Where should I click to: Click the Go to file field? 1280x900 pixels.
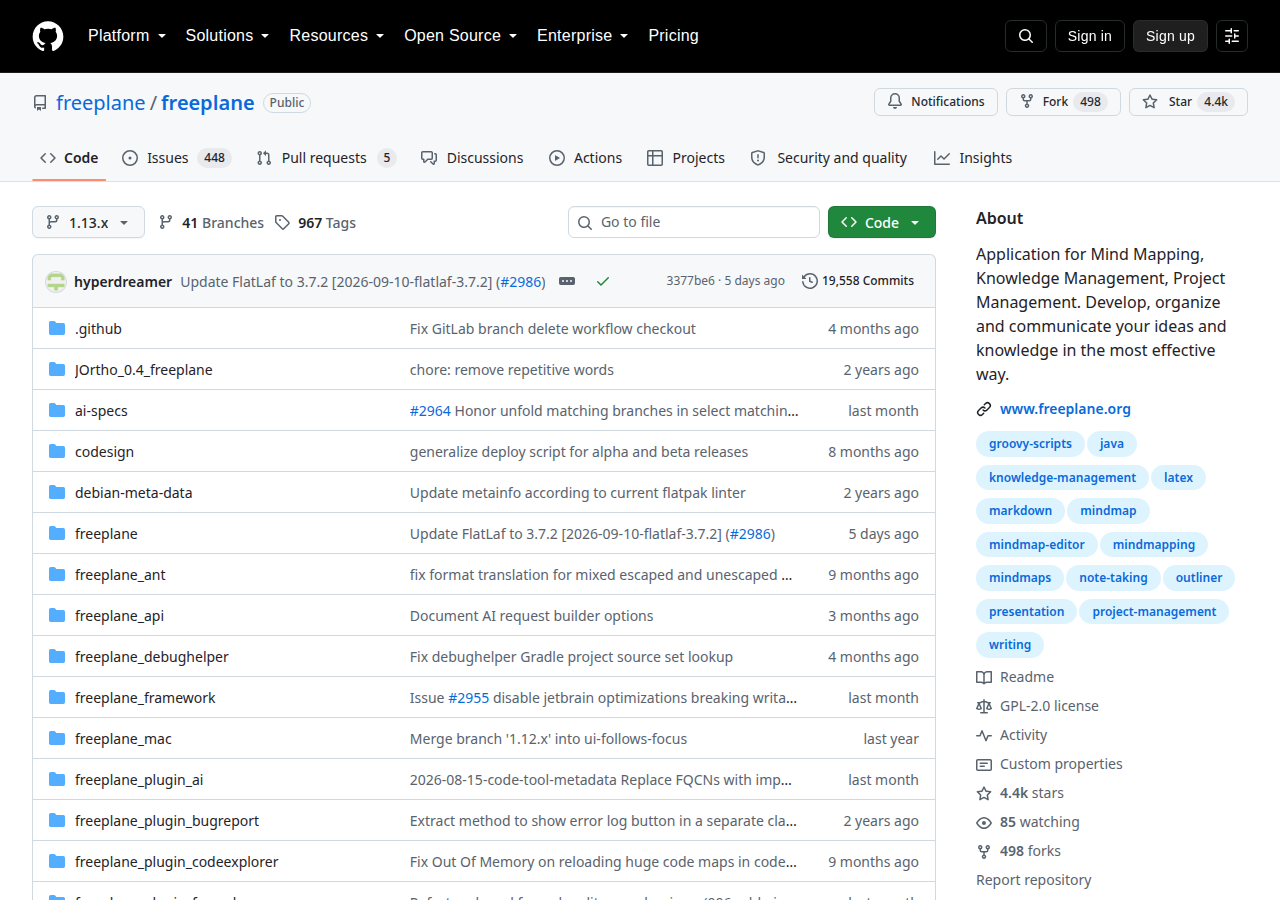(694, 222)
